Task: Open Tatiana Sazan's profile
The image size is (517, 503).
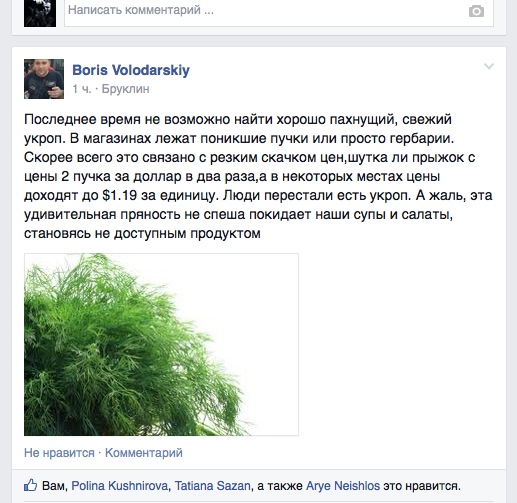Action: coord(213,486)
